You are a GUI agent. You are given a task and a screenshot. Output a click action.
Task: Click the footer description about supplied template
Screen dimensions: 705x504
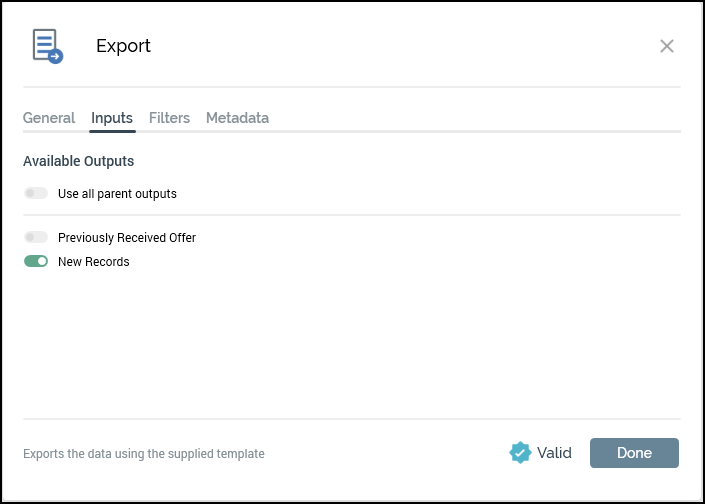(144, 454)
